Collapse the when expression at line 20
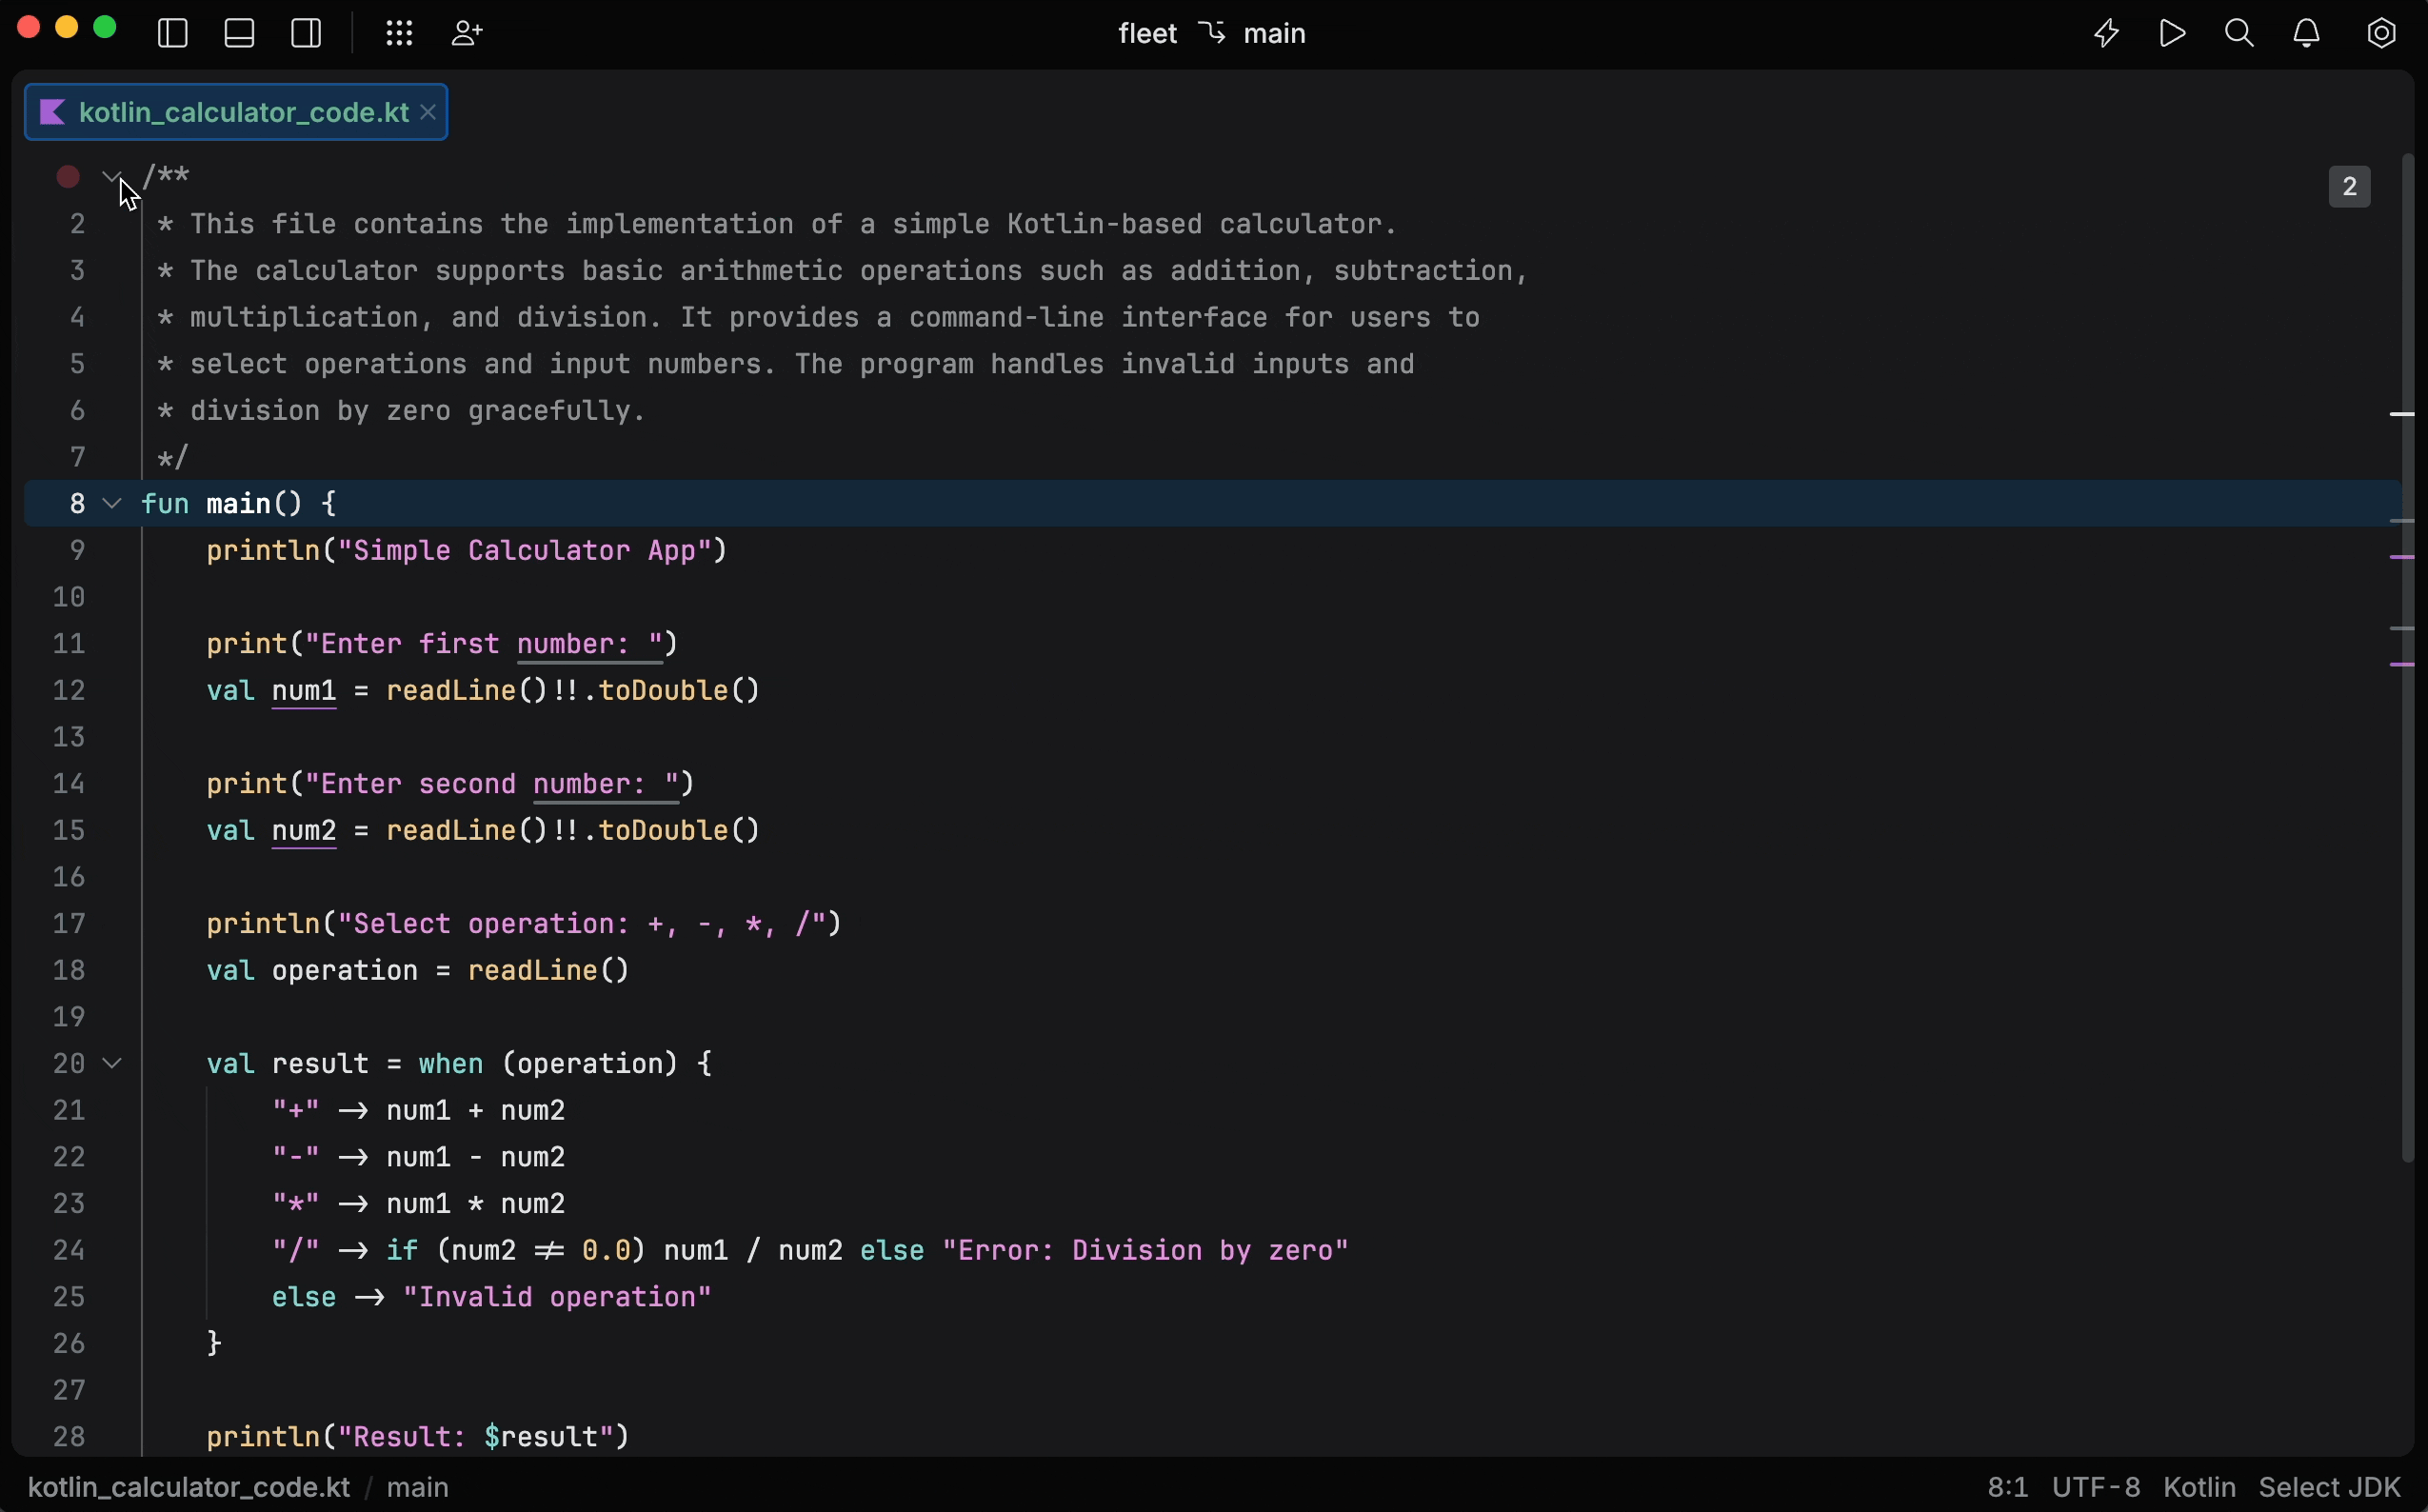2428x1512 pixels. click(x=111, y=1063)
